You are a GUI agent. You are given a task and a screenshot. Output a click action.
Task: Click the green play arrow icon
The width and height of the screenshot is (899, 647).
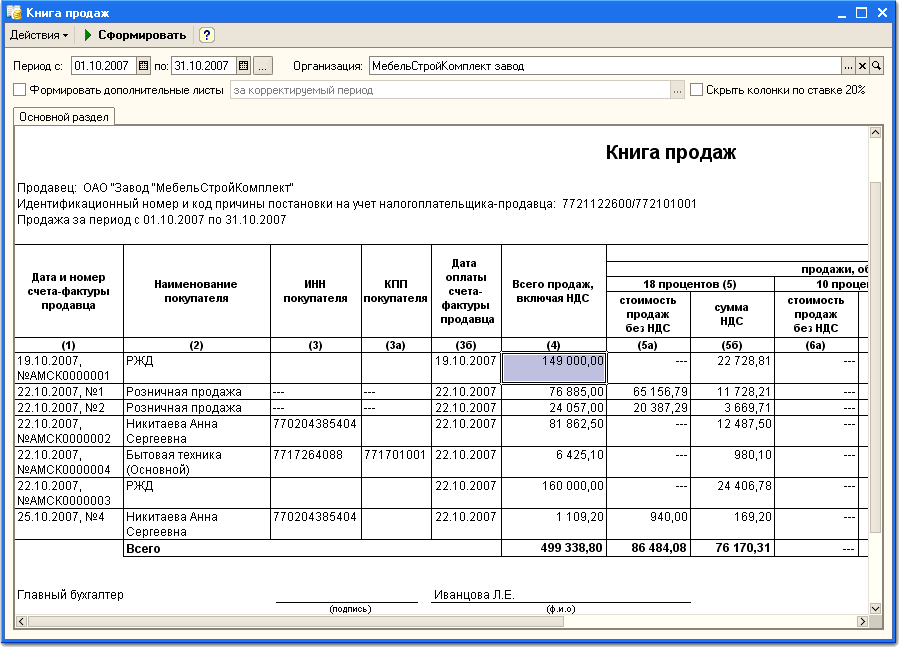tap(88, 35)
